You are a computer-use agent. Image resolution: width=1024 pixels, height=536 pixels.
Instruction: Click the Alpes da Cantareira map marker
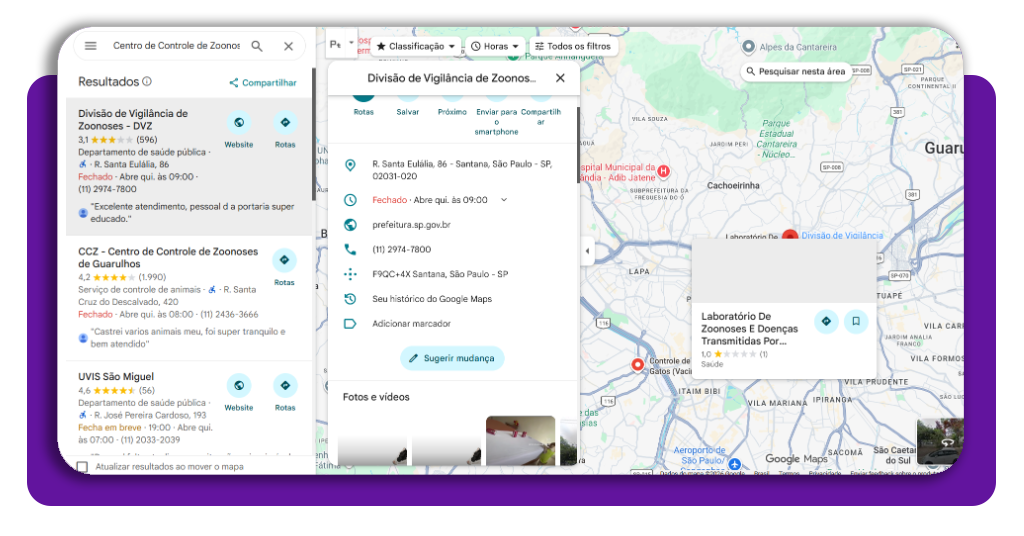pyautogui.click(x=748, y=47)
